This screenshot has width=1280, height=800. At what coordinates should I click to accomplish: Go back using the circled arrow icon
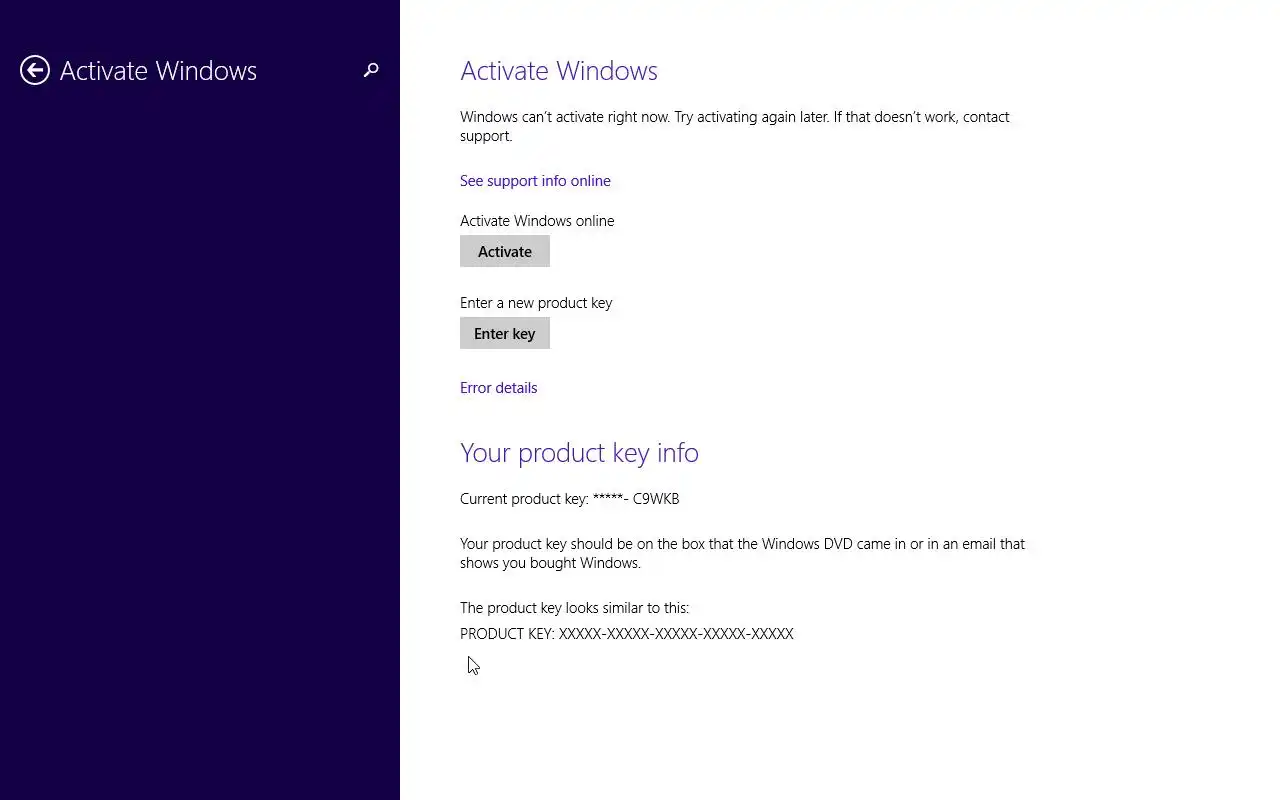(x=35, y=70)
